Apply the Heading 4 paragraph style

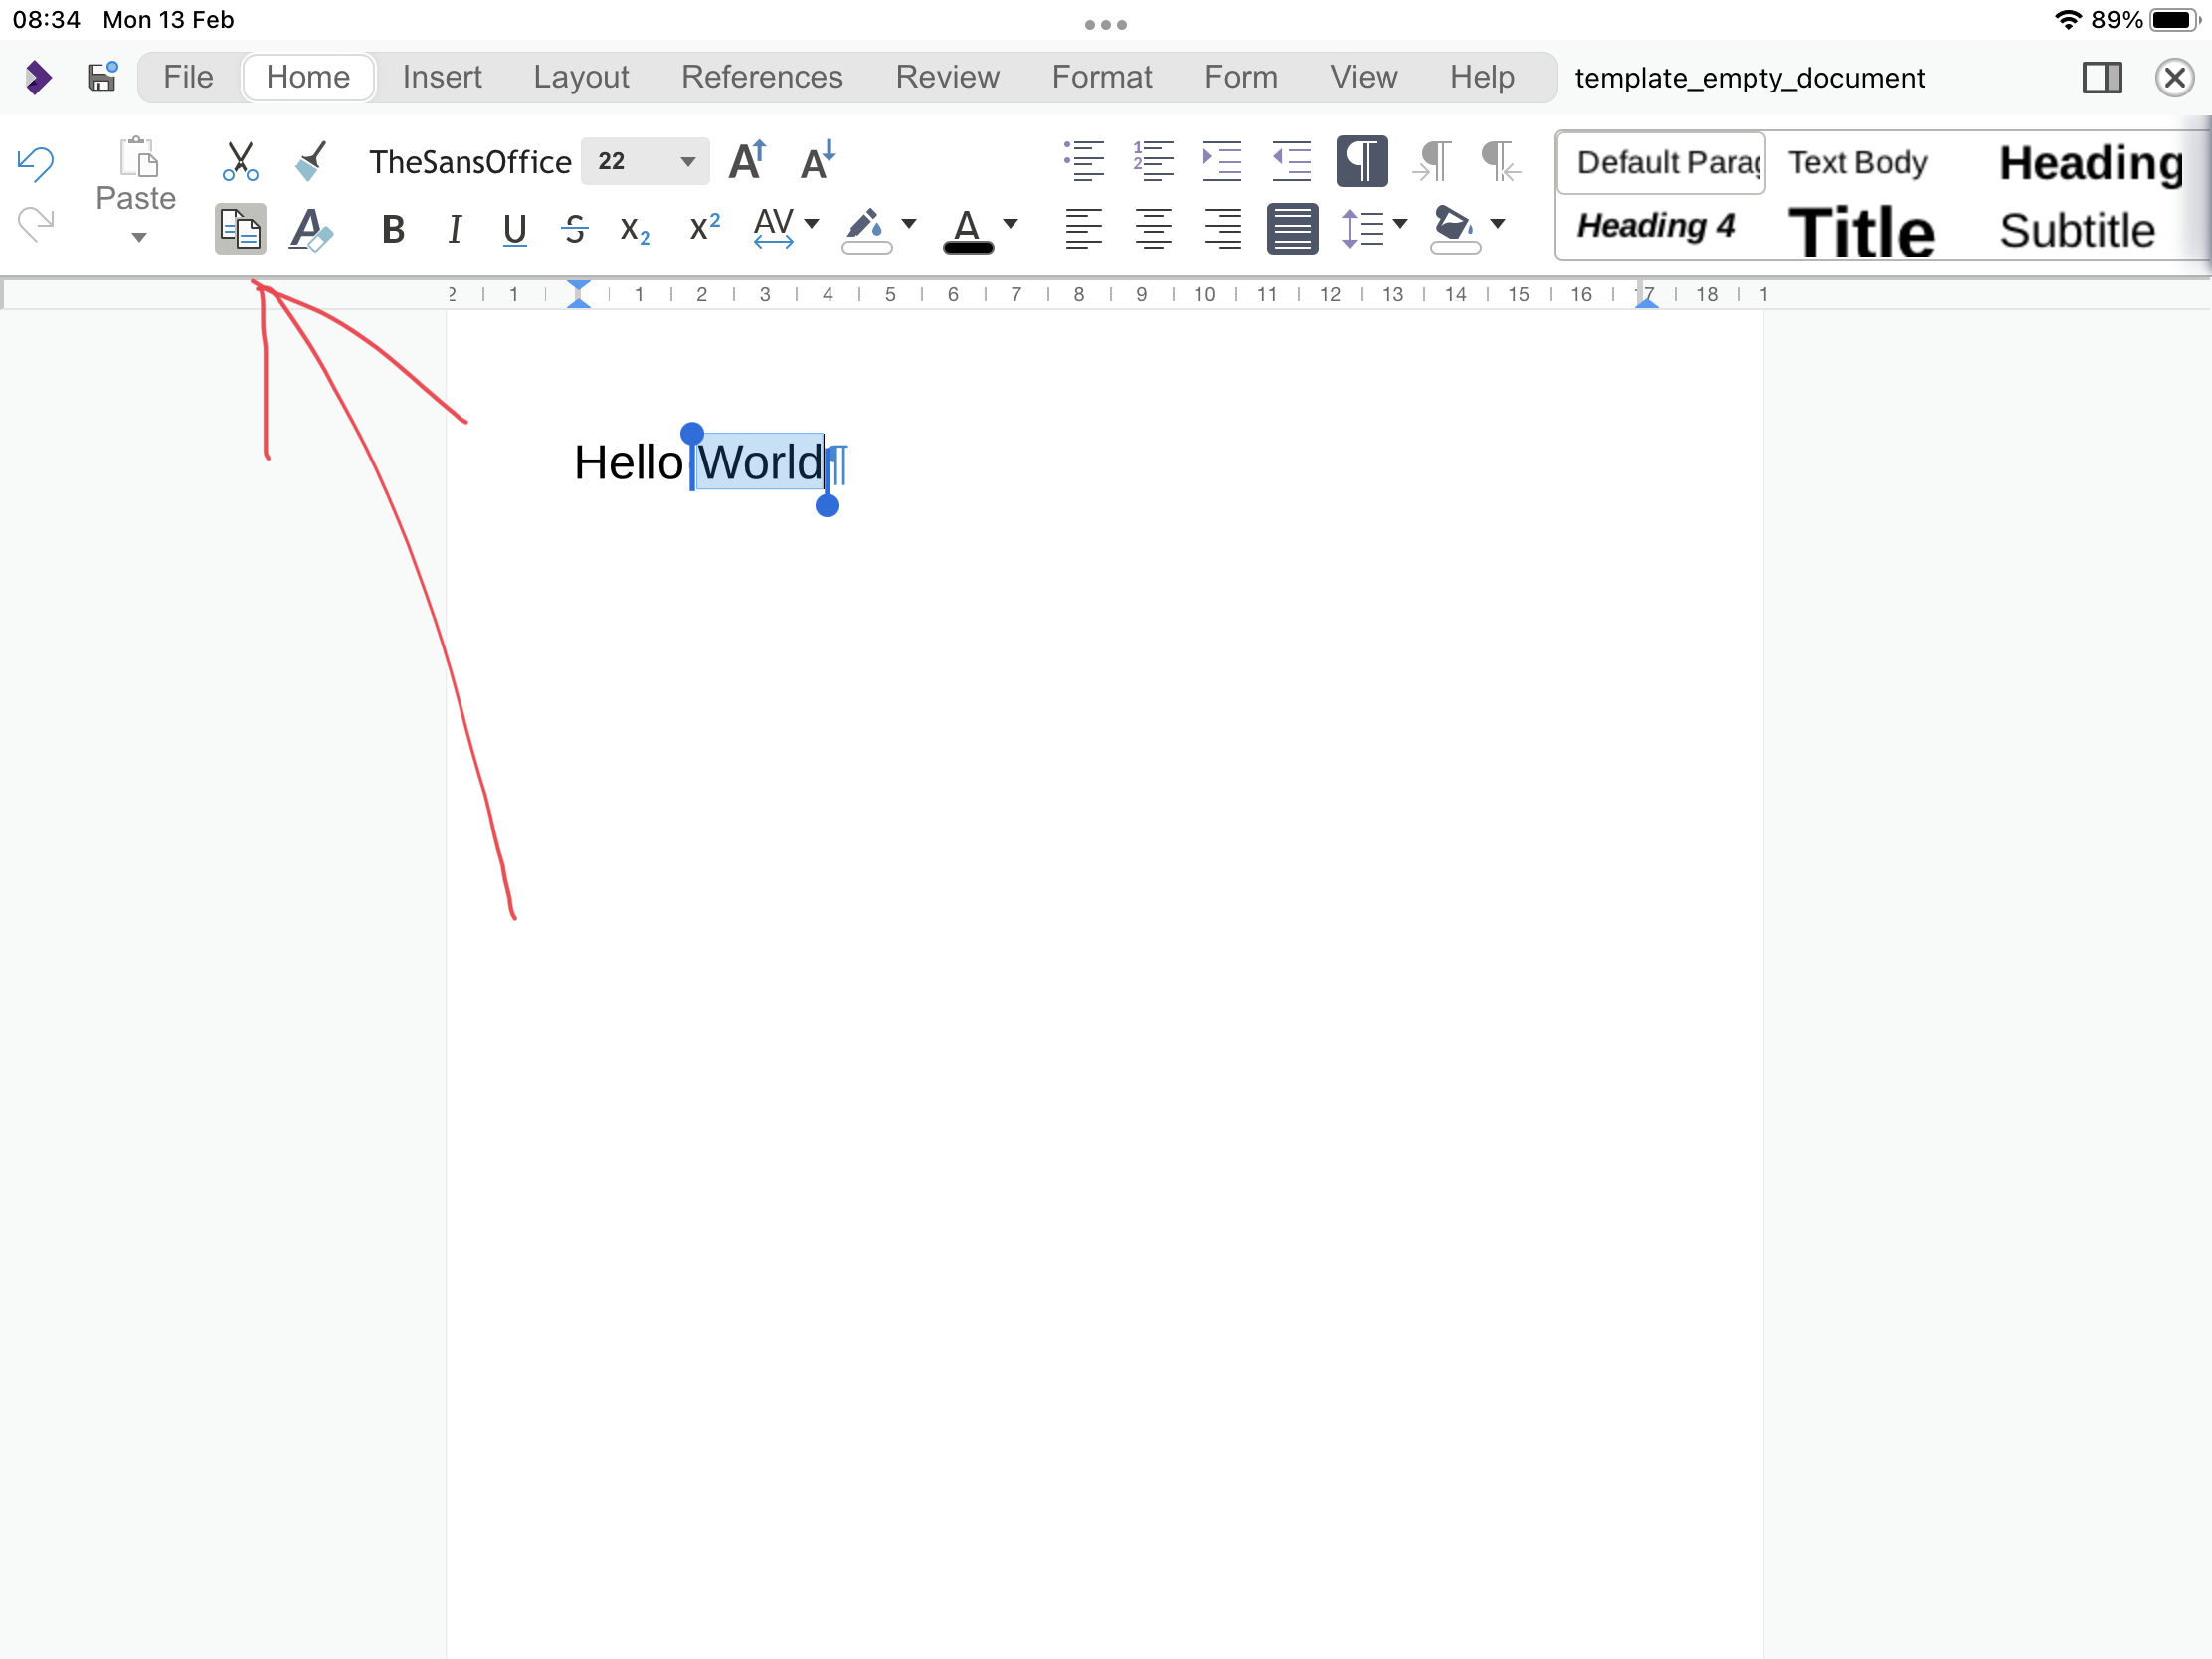coord(1654,227)
